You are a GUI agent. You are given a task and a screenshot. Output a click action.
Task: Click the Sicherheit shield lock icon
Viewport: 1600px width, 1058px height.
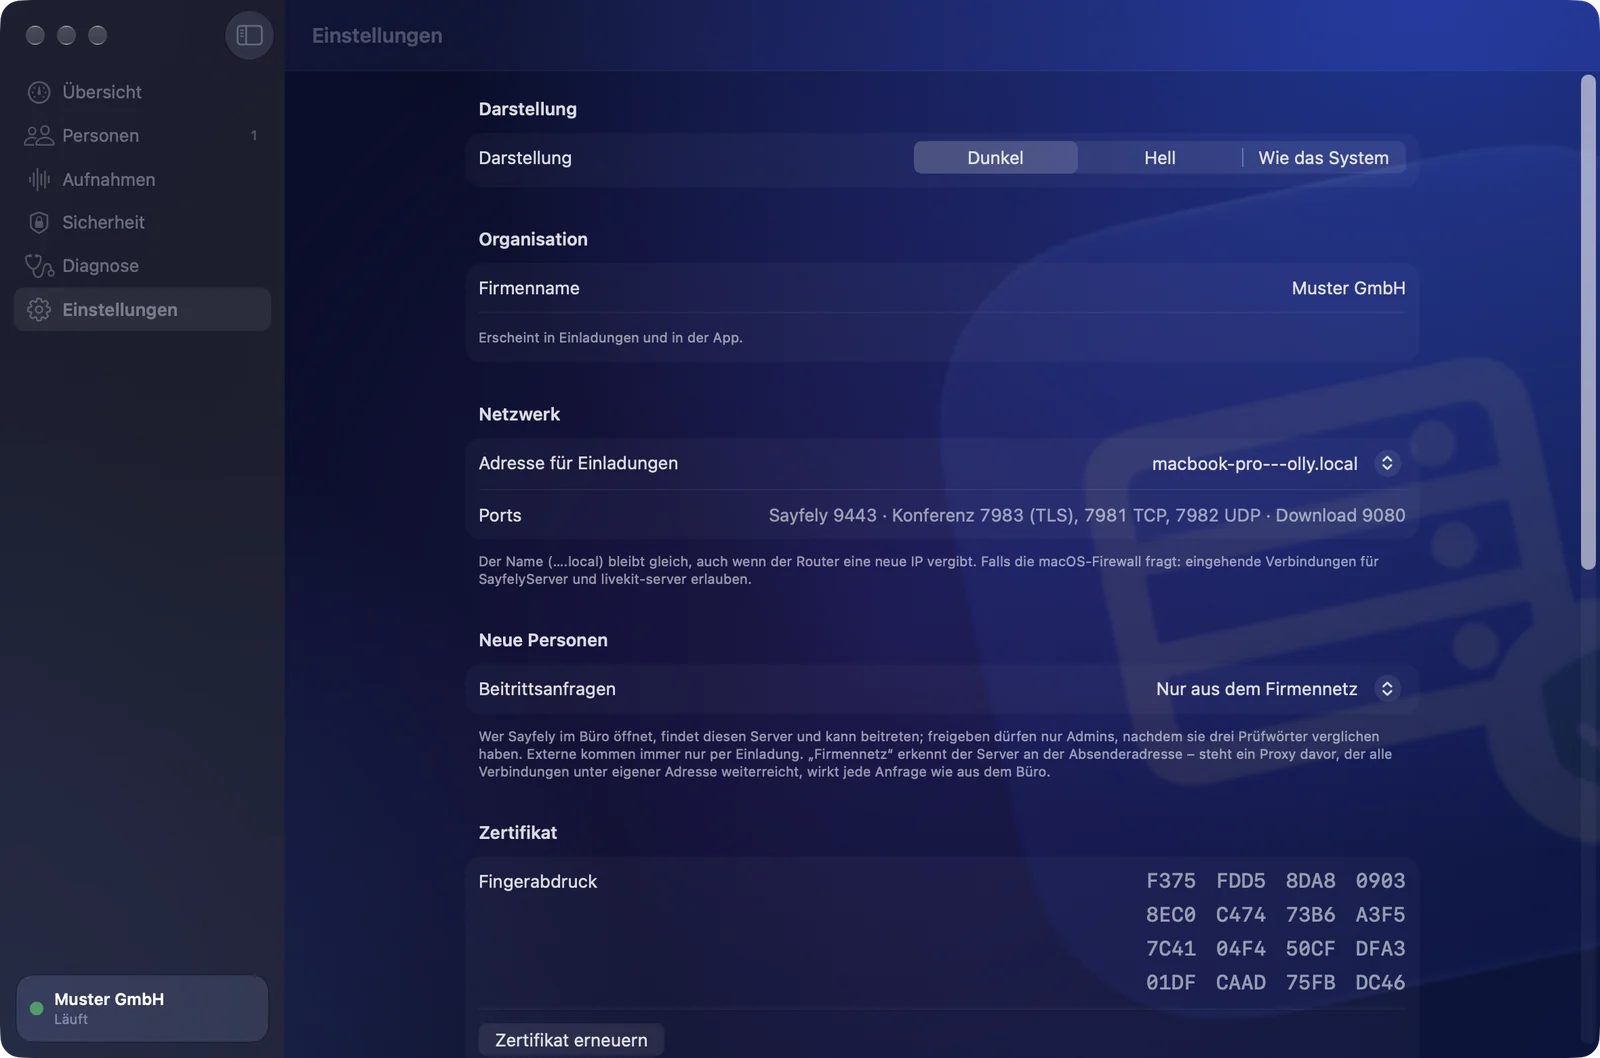pyautogui.click(x=39, y=222)
